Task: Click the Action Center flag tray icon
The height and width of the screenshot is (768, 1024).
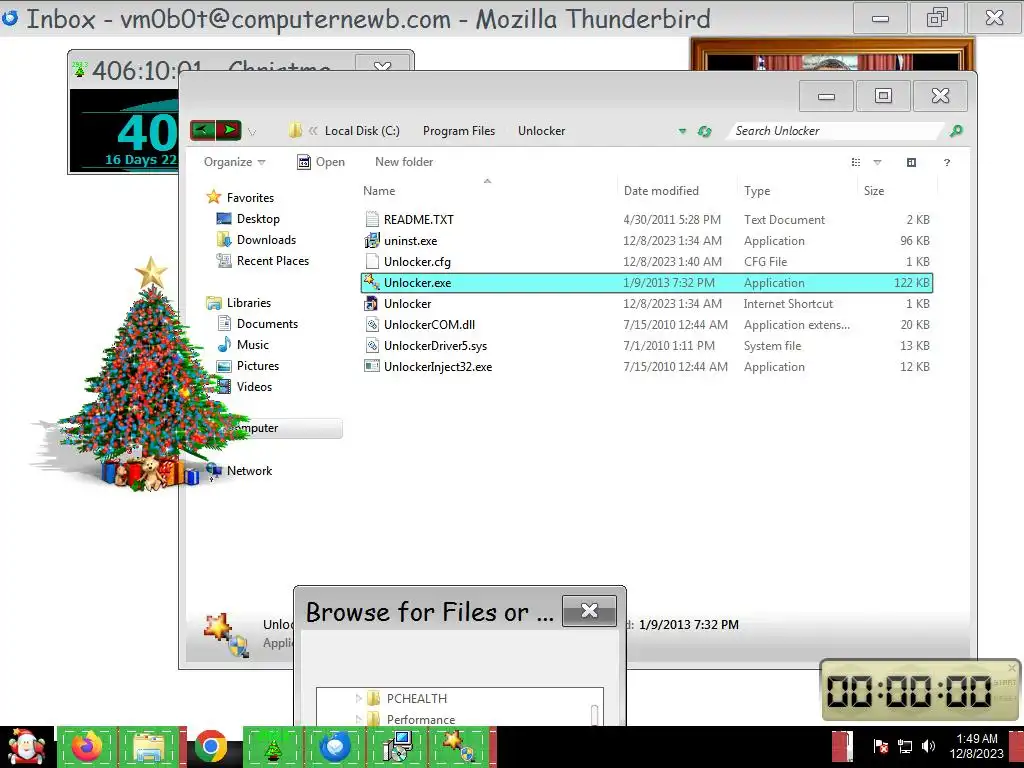Action: 880,746
